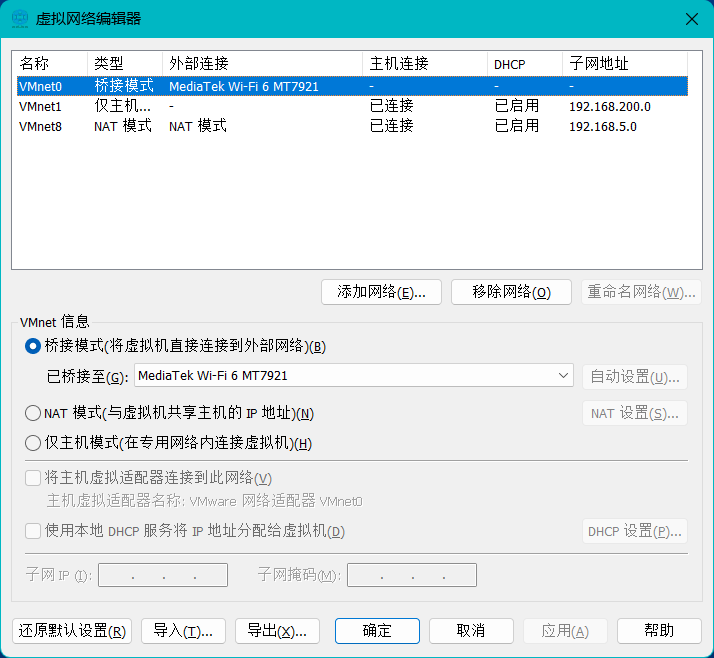714x658 pixels.
Task: Click the Virtual Network Editor title bar icon
Action: click(20, 18)
